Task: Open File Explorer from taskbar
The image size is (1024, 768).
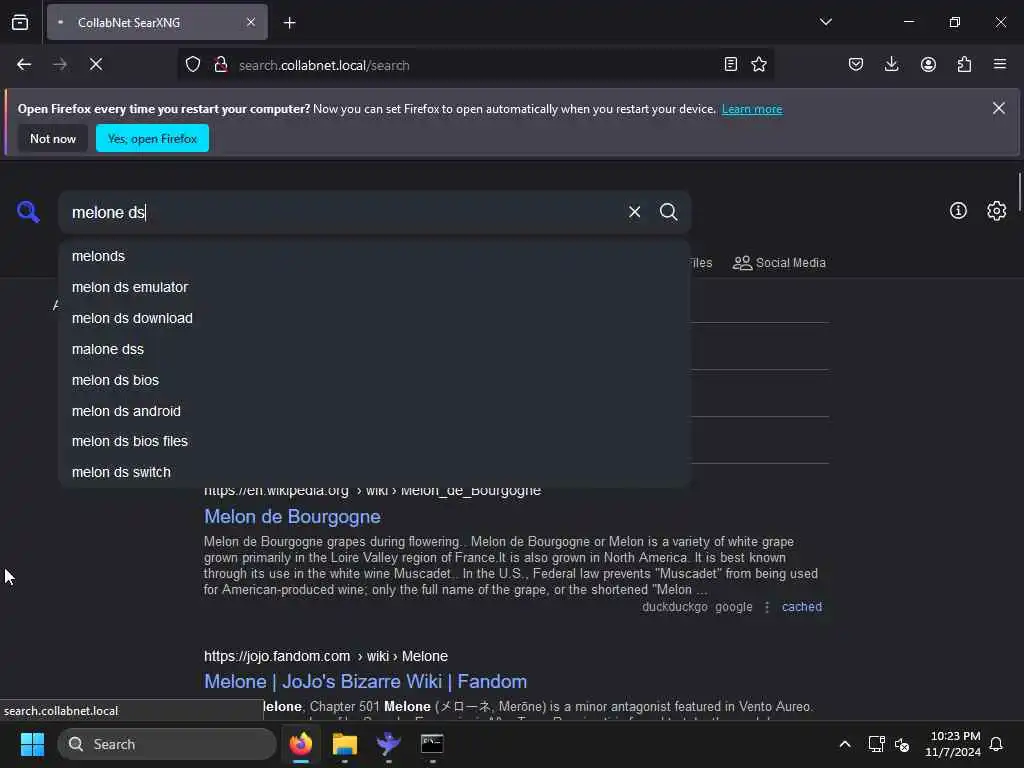Action: [x=345, y=744]
